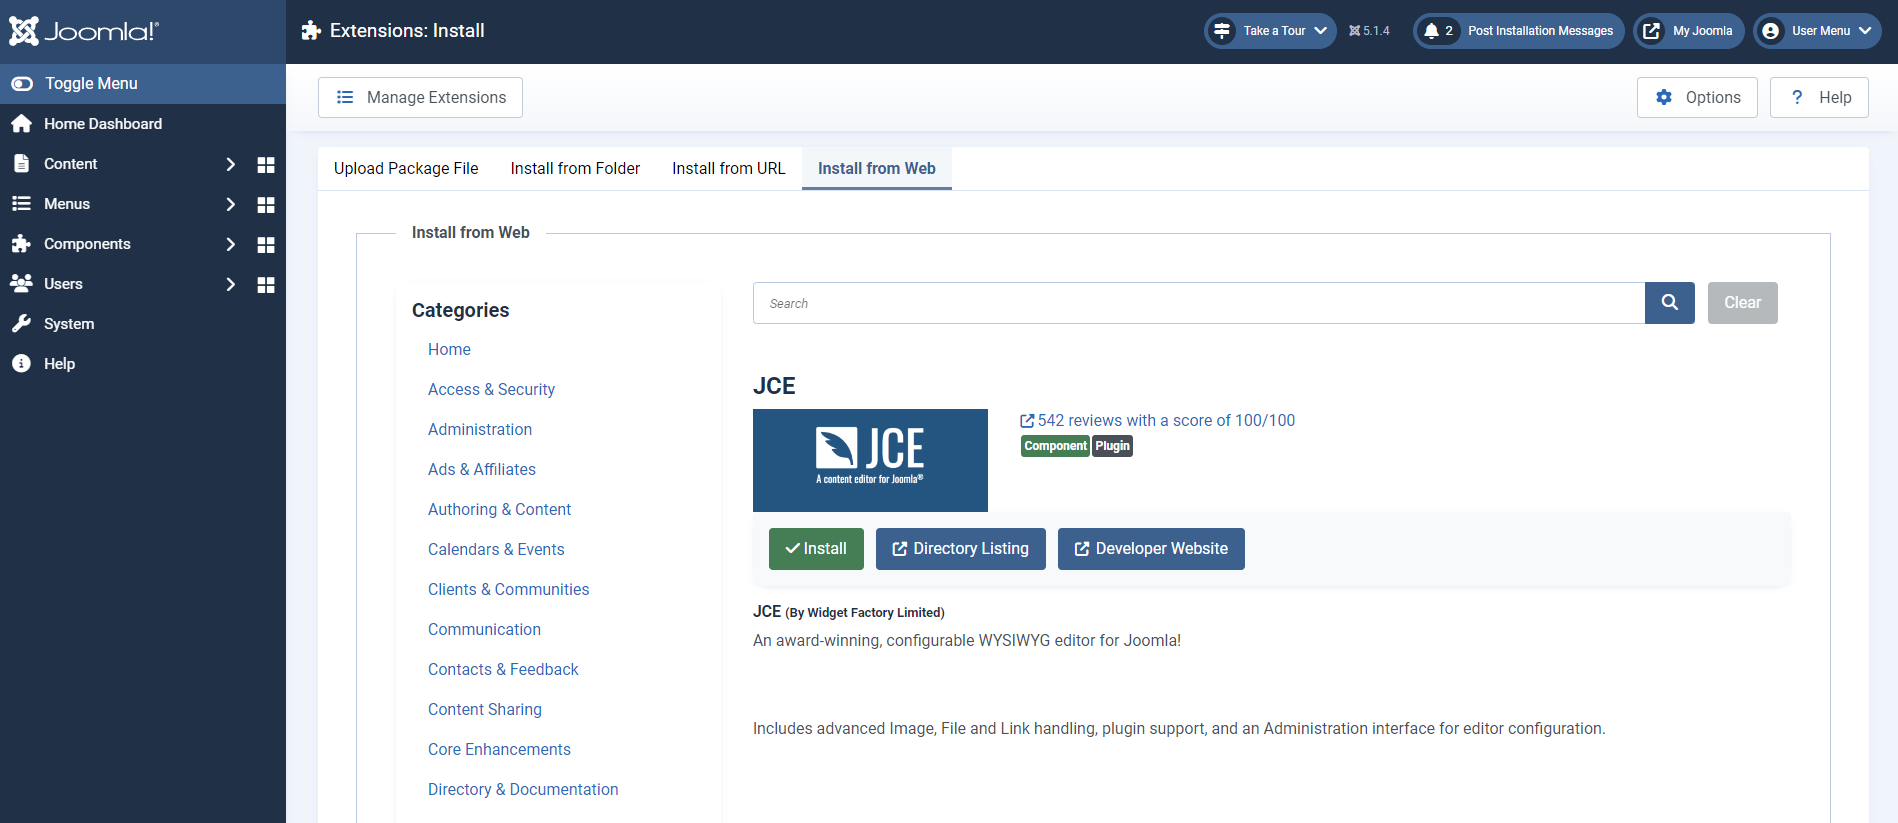Viewport: 1898px width, 823px height.
Task: Select Clients & Communities category
Action: (508, 589)
